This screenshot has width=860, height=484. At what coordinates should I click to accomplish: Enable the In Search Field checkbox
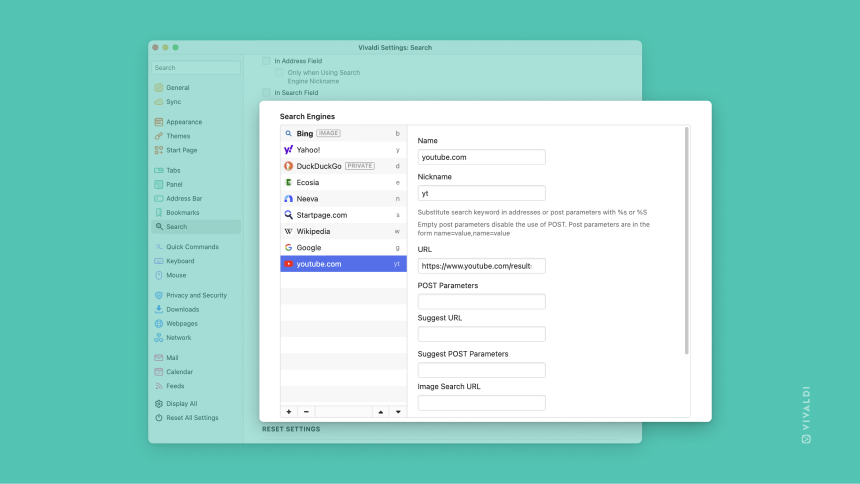click(266, 93)
